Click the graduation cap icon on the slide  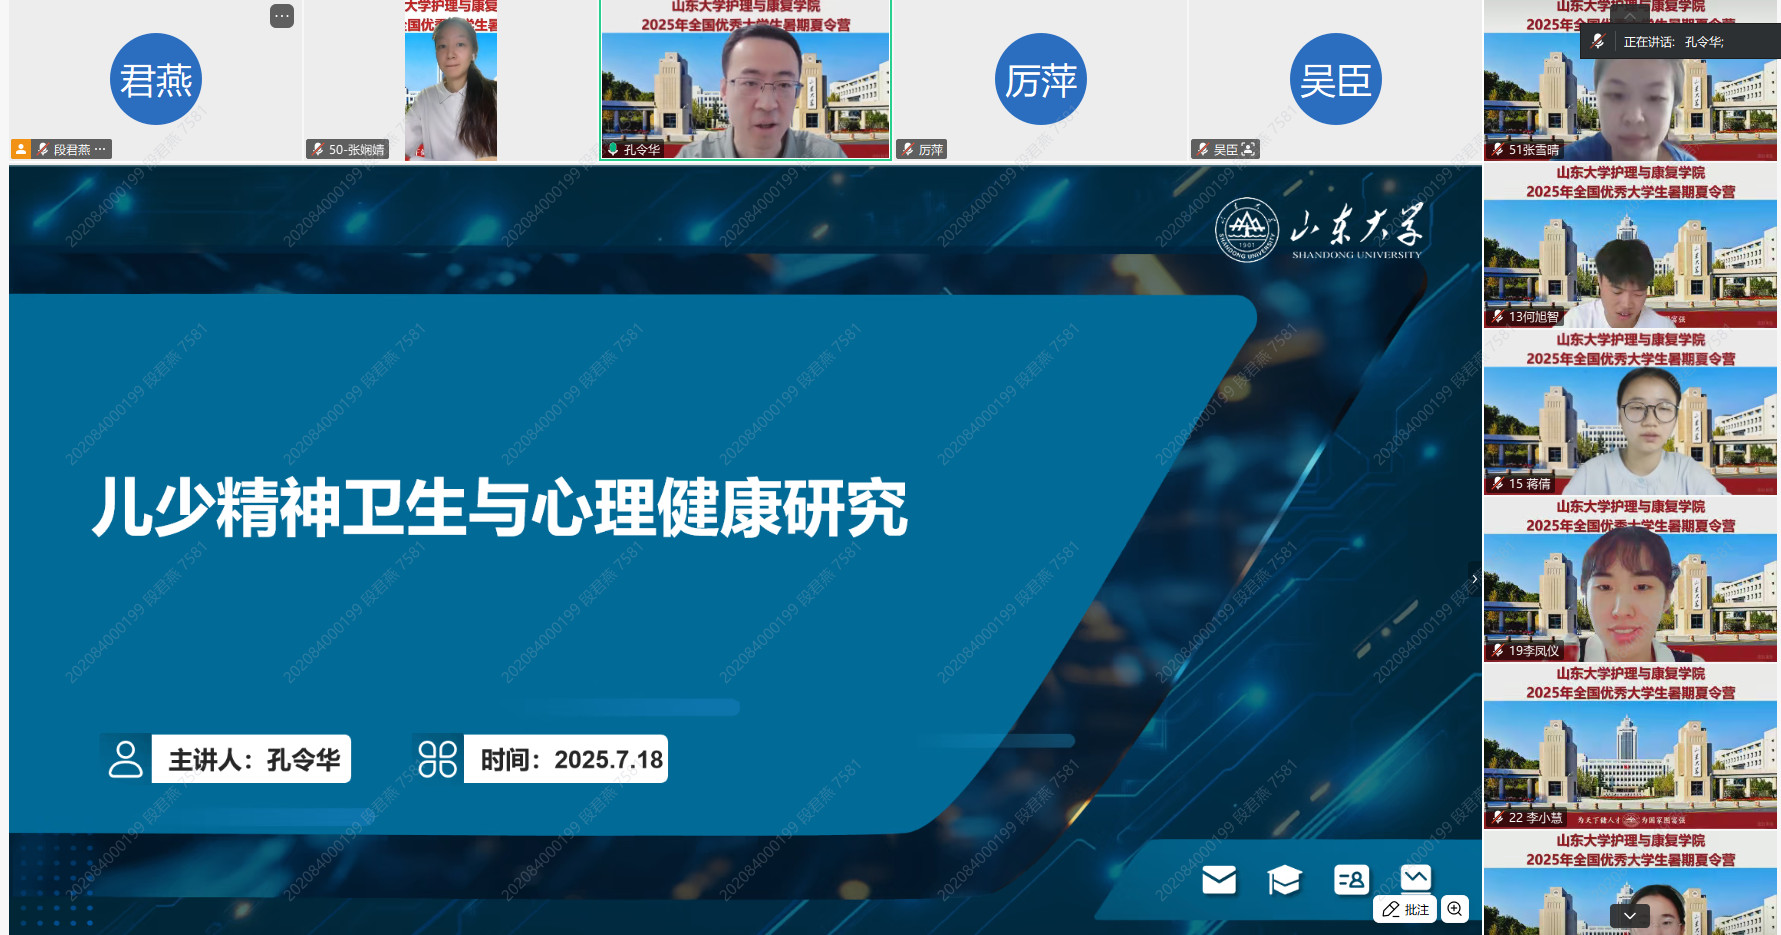pyautogui.click(x=1284, y=880)
